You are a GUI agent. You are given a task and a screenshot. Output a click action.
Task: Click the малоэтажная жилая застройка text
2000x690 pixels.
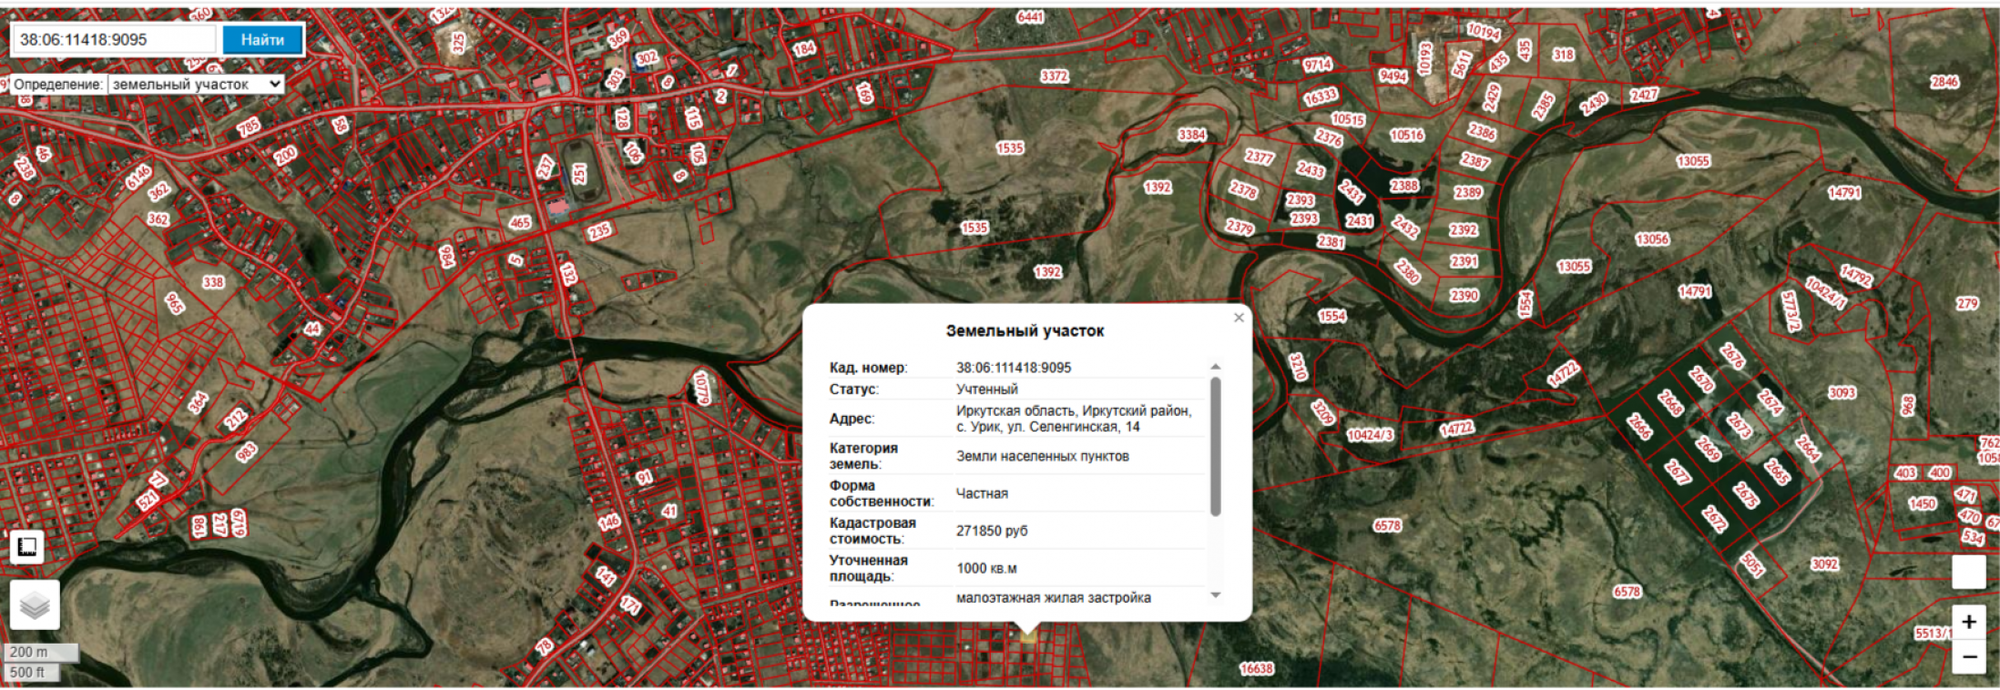(x=1053, y=598)
